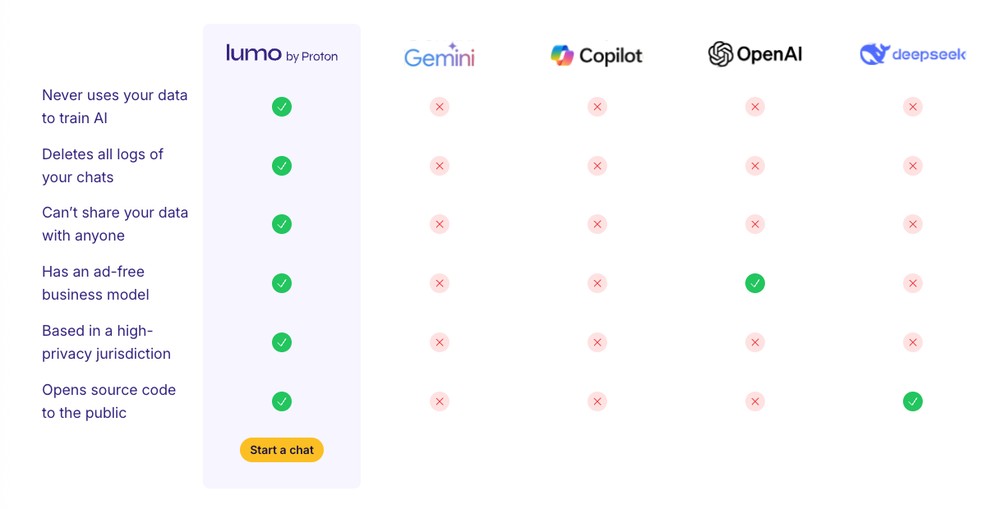
Task: Click the 'Has an ad-free business model' label
Action: point(96,283)
